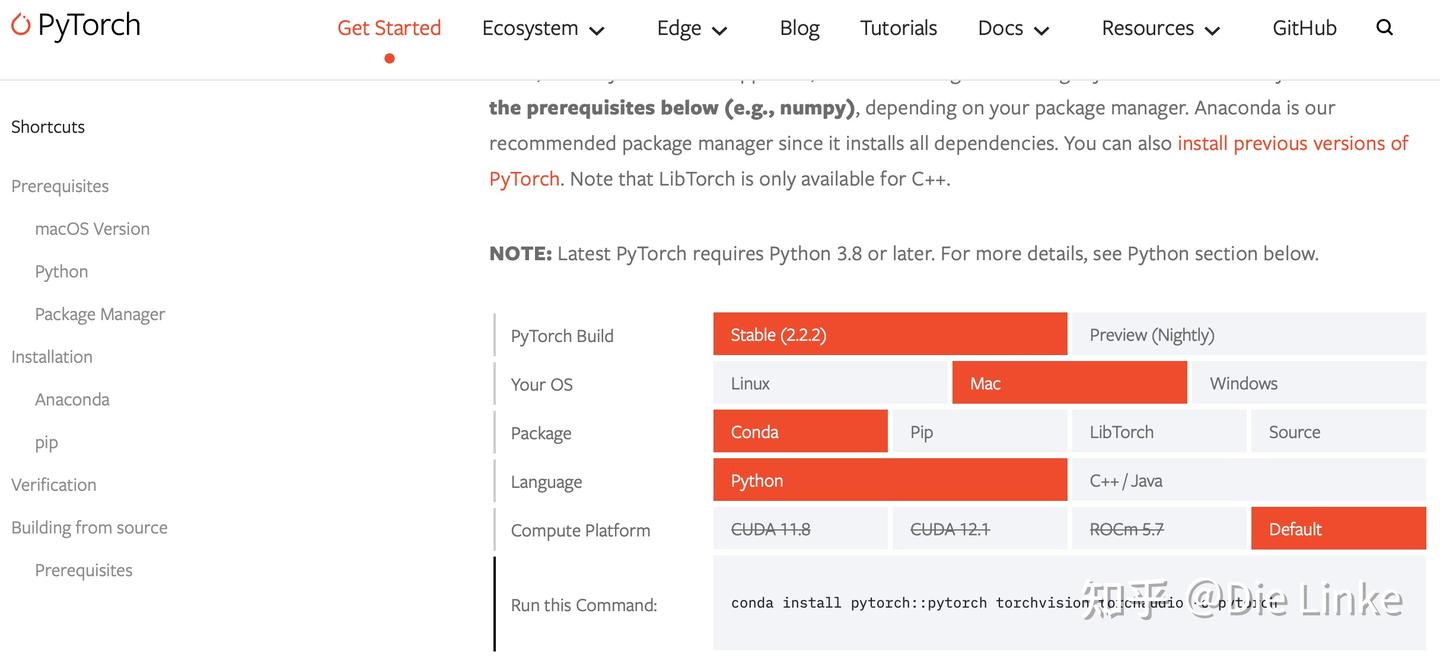Image resolution: width=1440 pixels, height=658 pixels.
Task: Jump to Building from source section
Action: (x=89, y=527)
